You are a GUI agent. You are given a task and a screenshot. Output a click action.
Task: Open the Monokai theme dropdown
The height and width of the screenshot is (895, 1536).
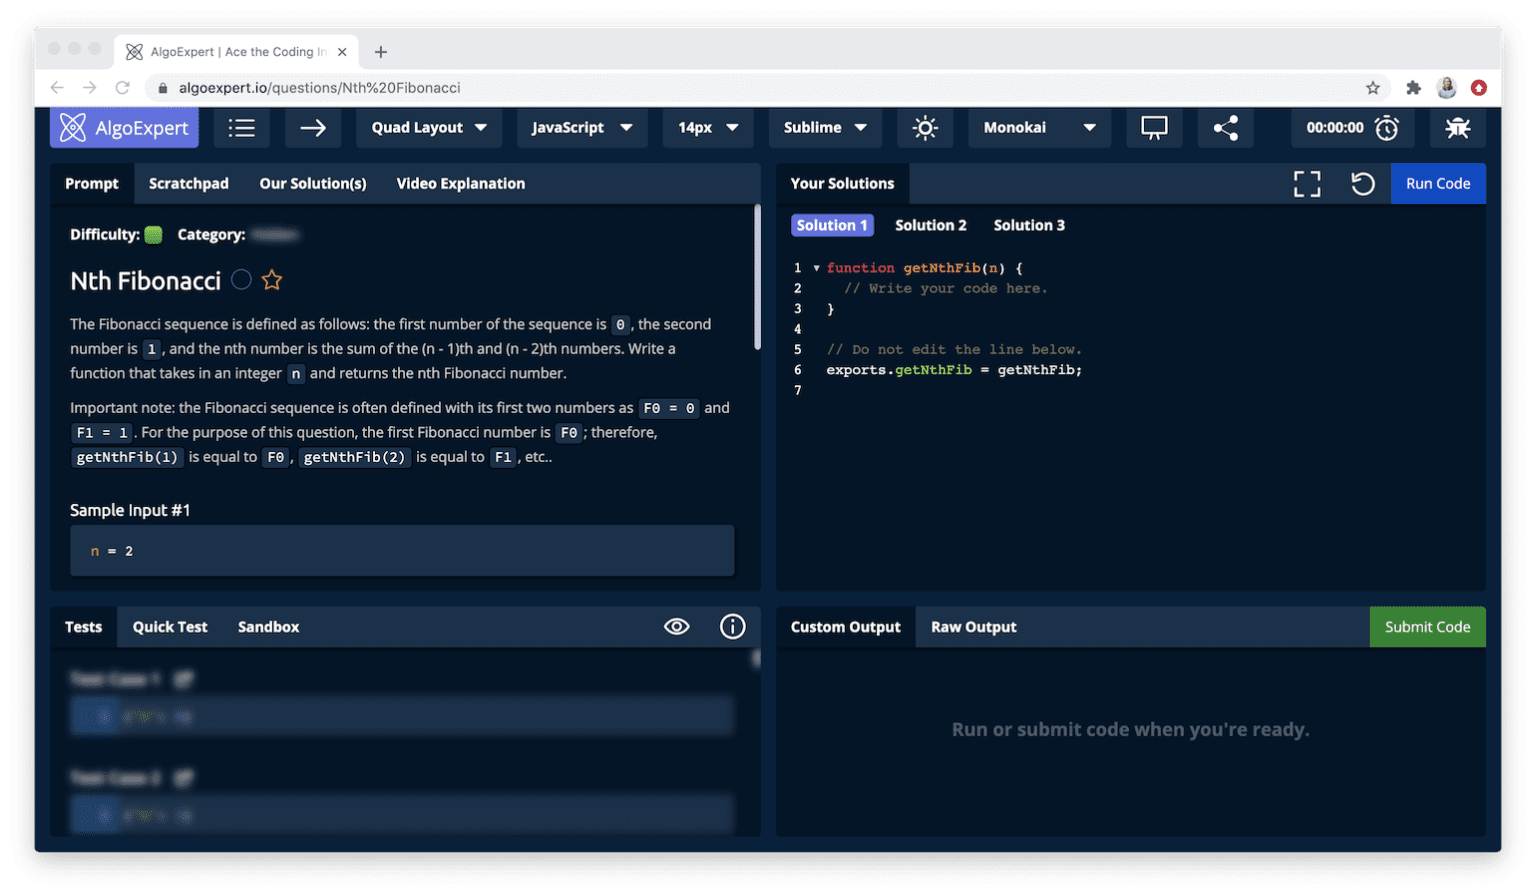[1039, 128]
